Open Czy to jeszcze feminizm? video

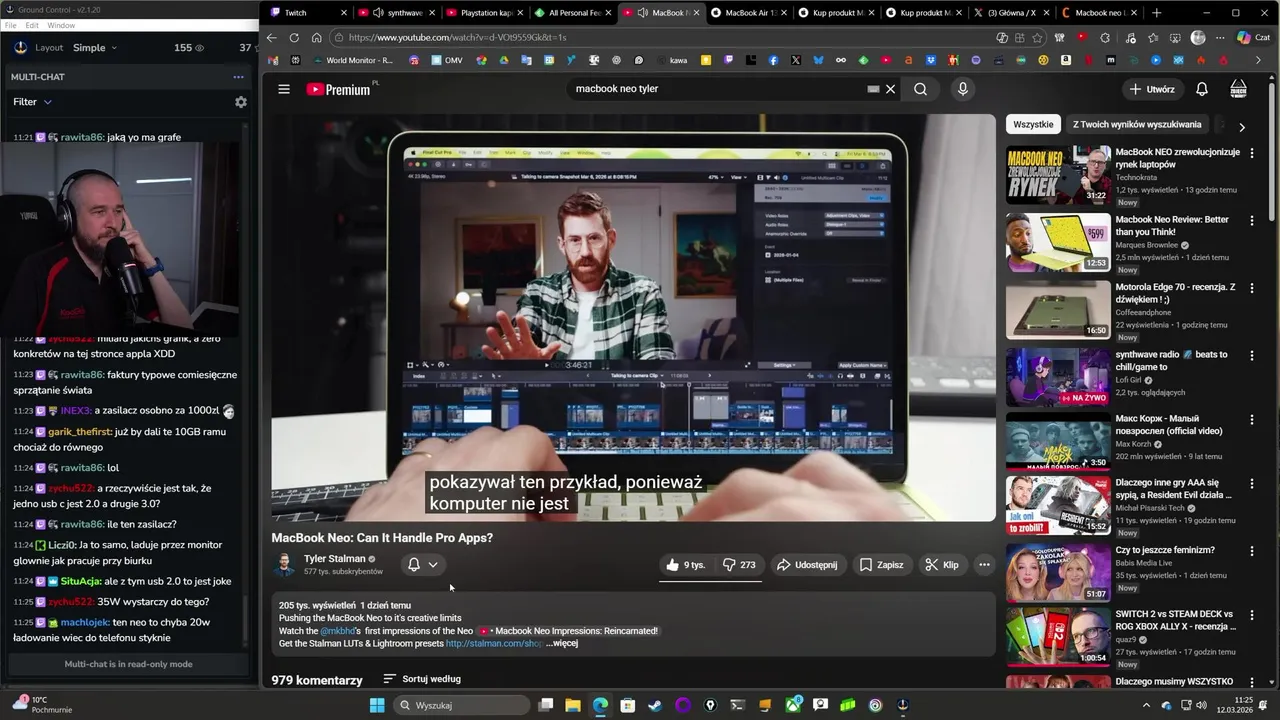[1165, 550]
